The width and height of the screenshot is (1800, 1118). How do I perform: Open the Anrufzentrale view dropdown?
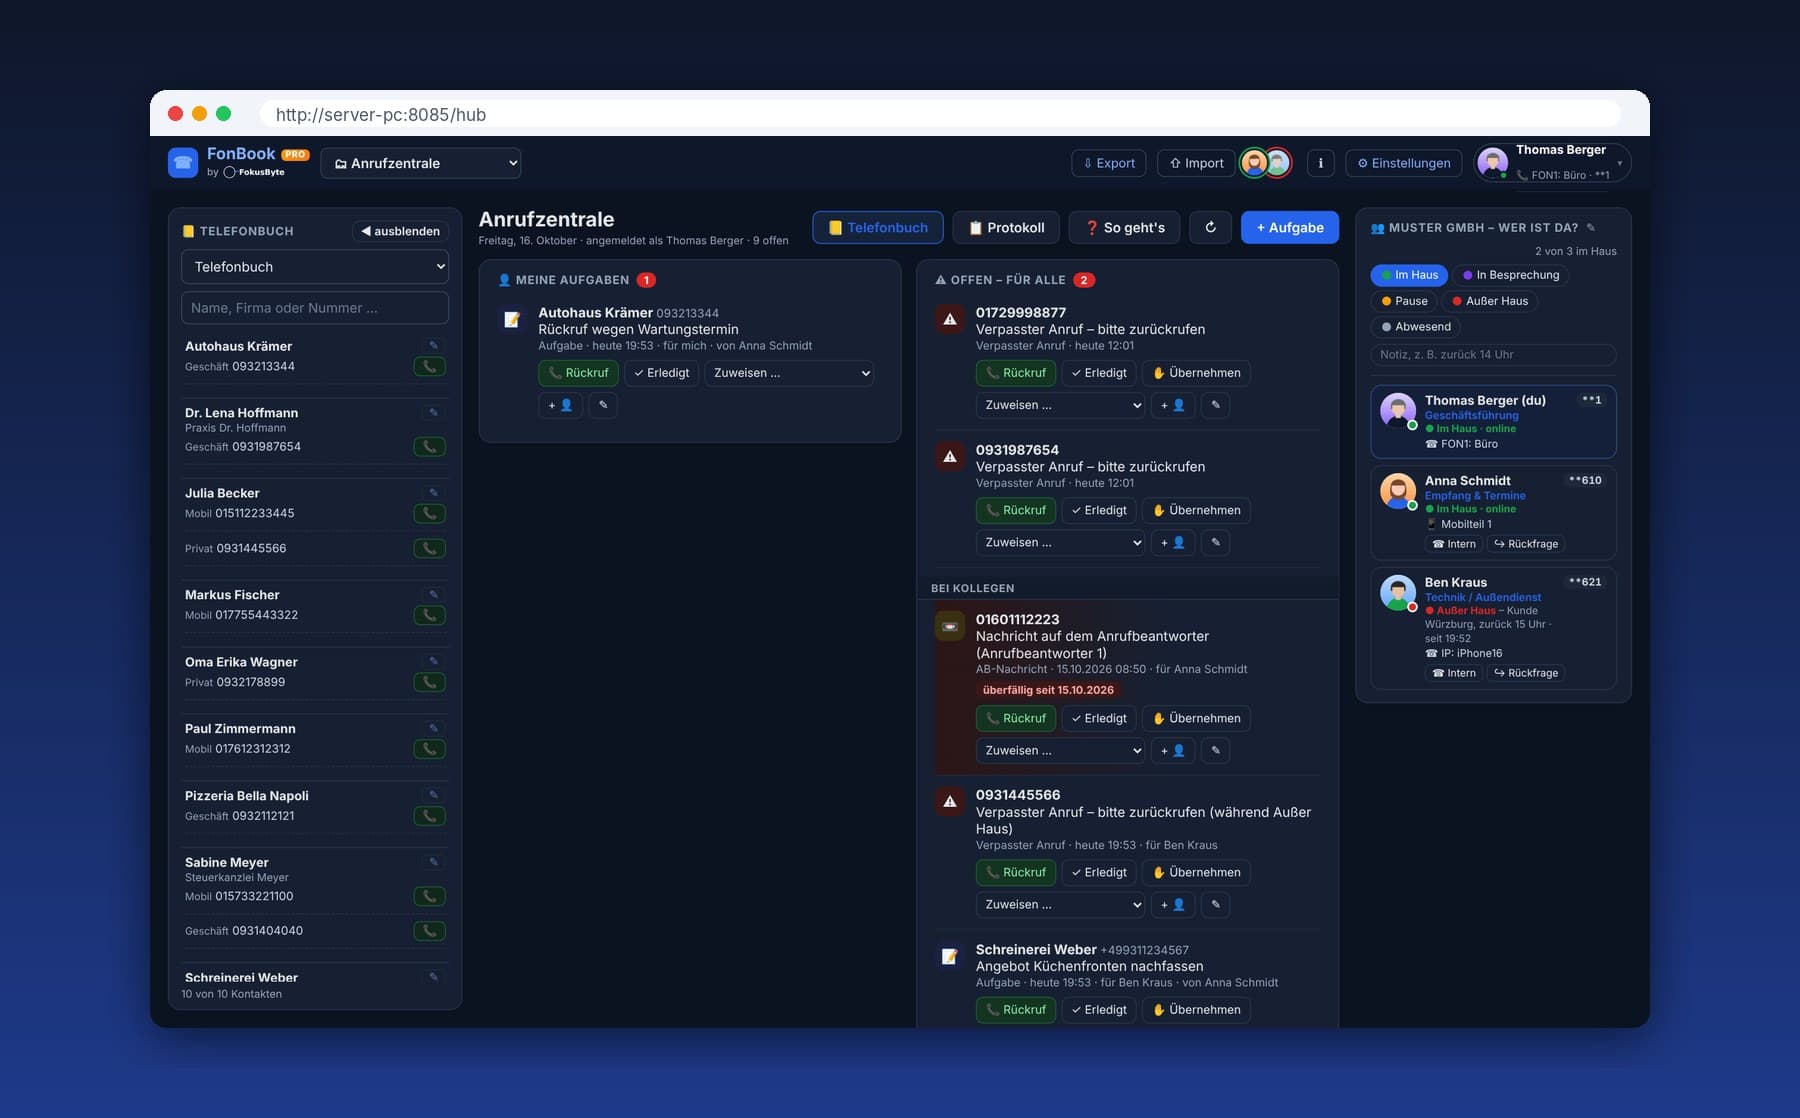pos(421,163)
